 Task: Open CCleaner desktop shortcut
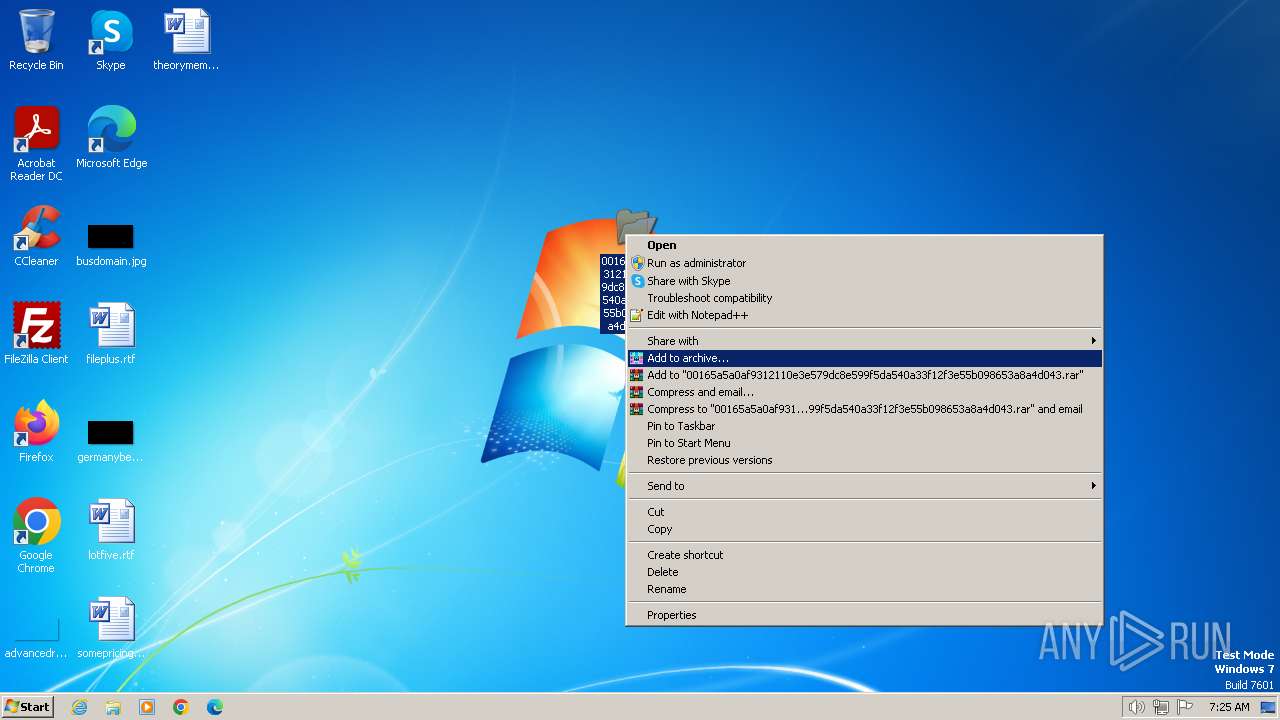[x=36, y=235]
